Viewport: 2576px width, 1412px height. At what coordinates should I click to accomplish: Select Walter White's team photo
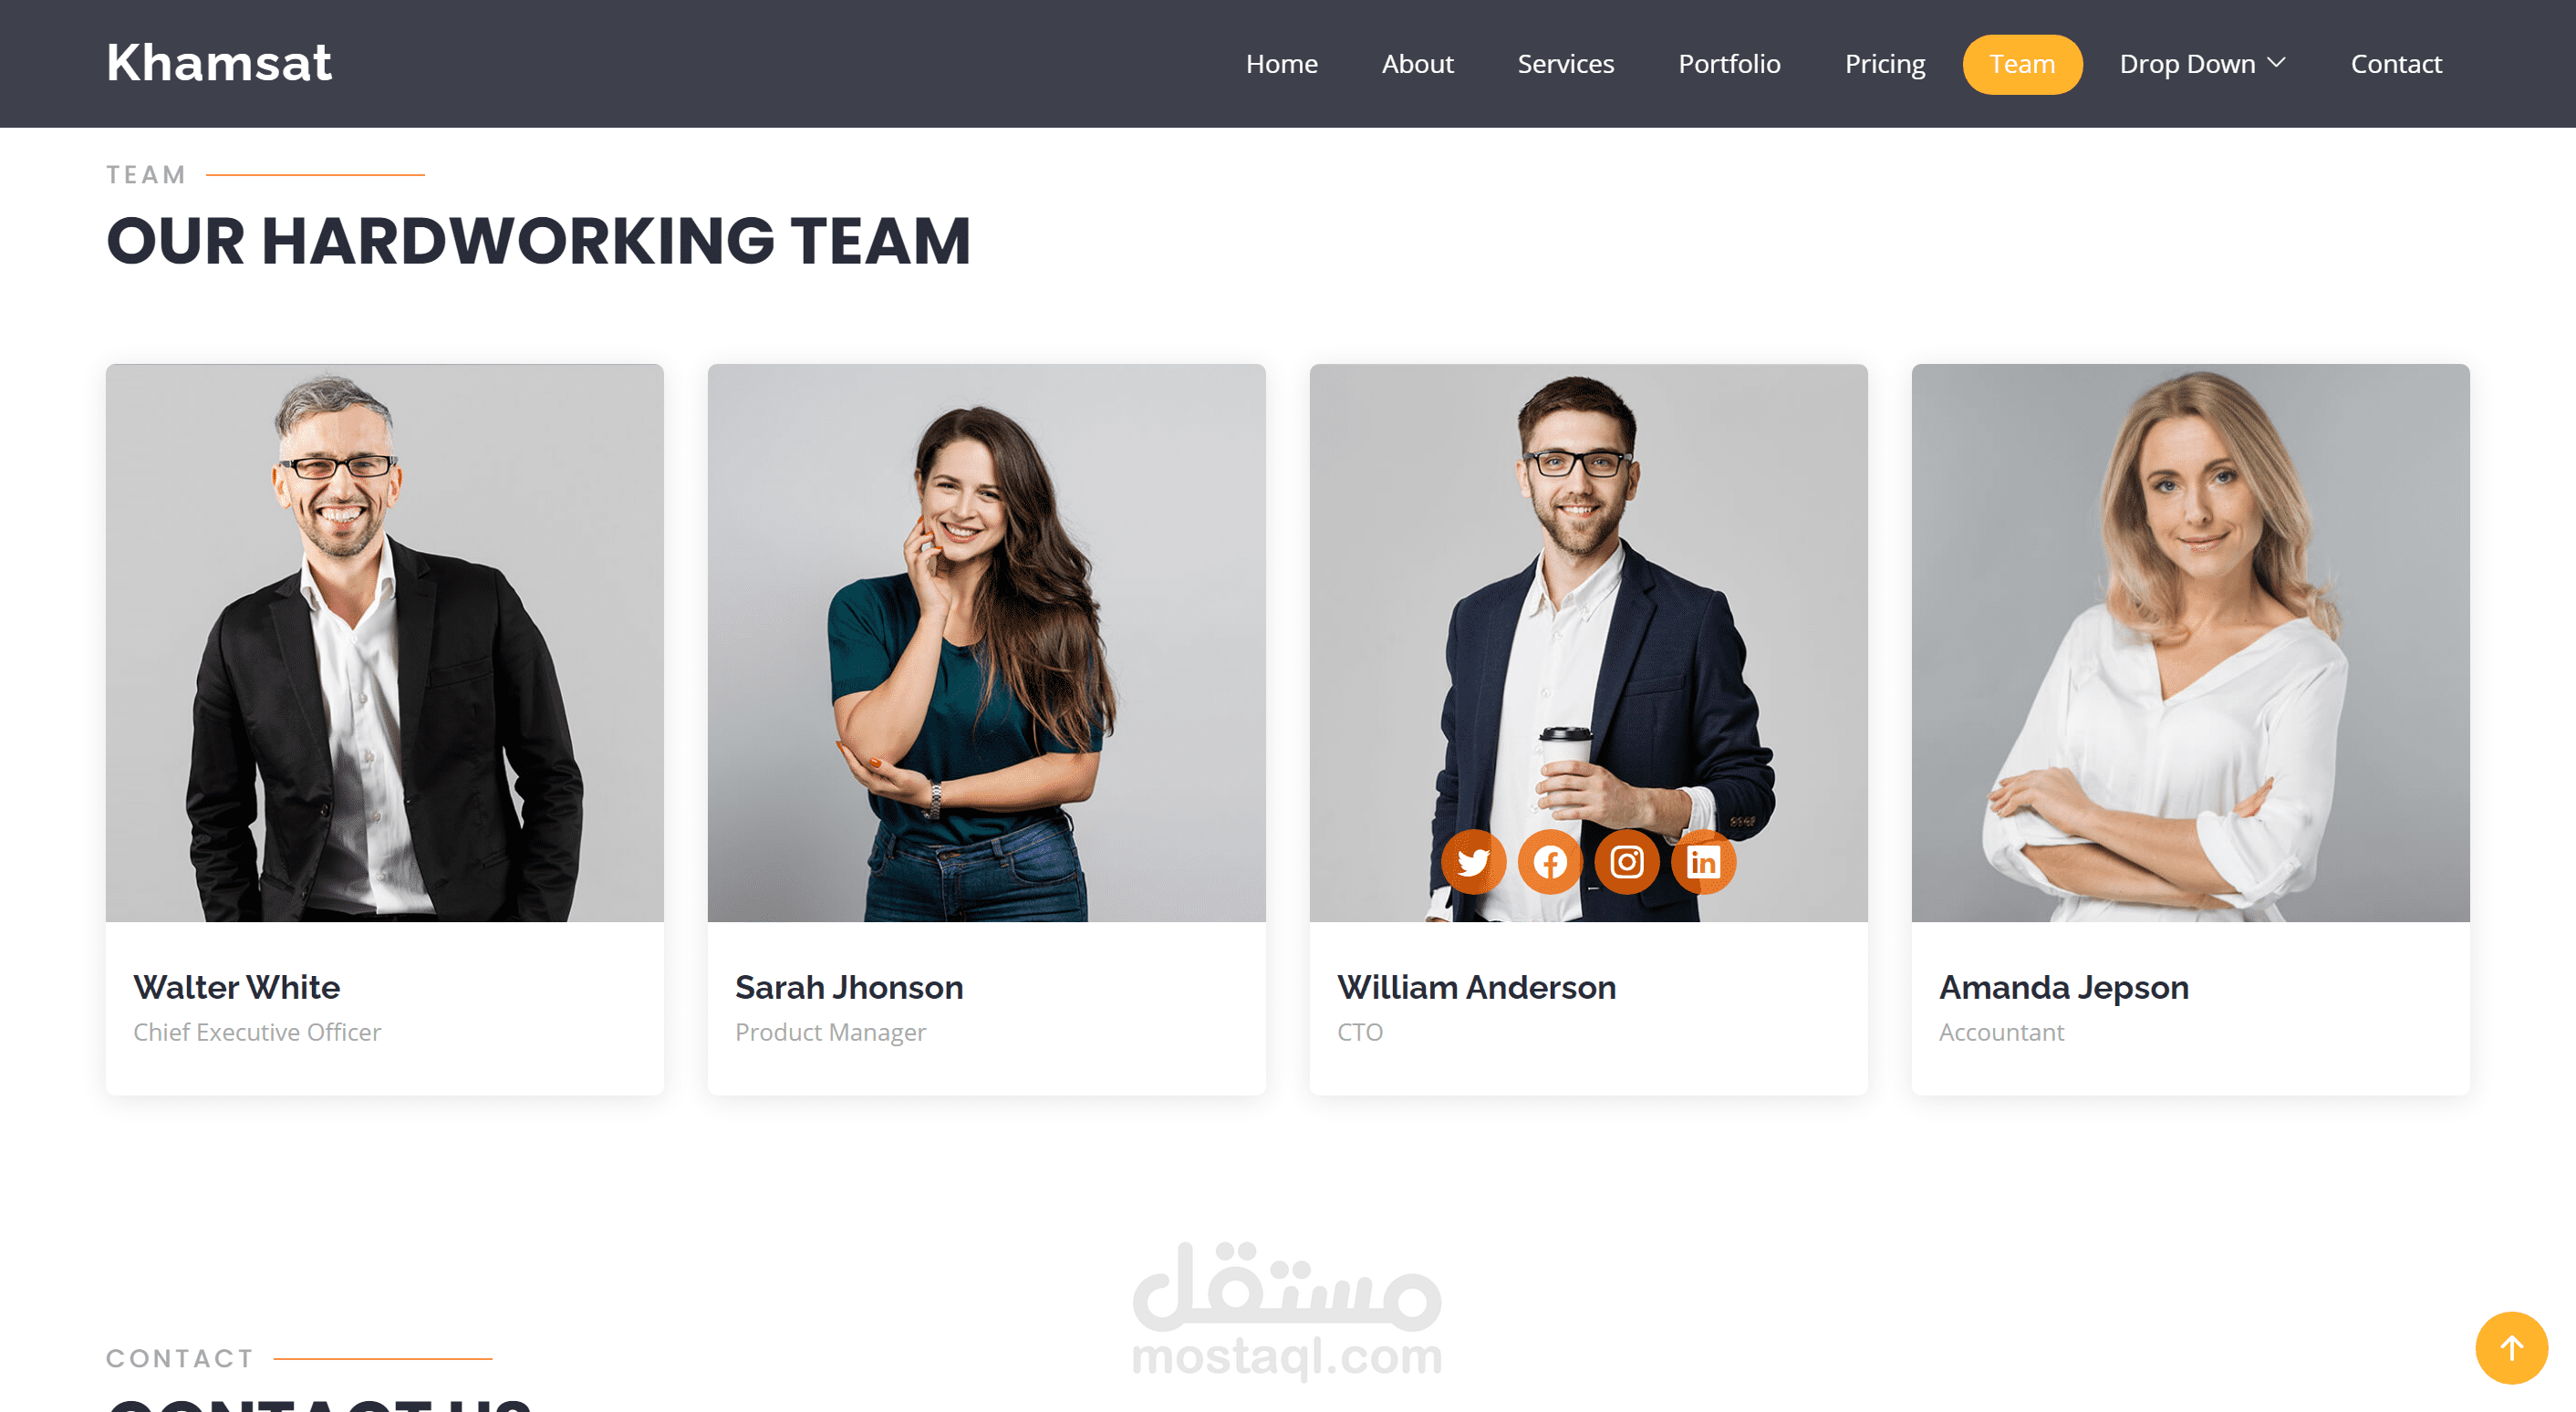(x=385, y=642)
